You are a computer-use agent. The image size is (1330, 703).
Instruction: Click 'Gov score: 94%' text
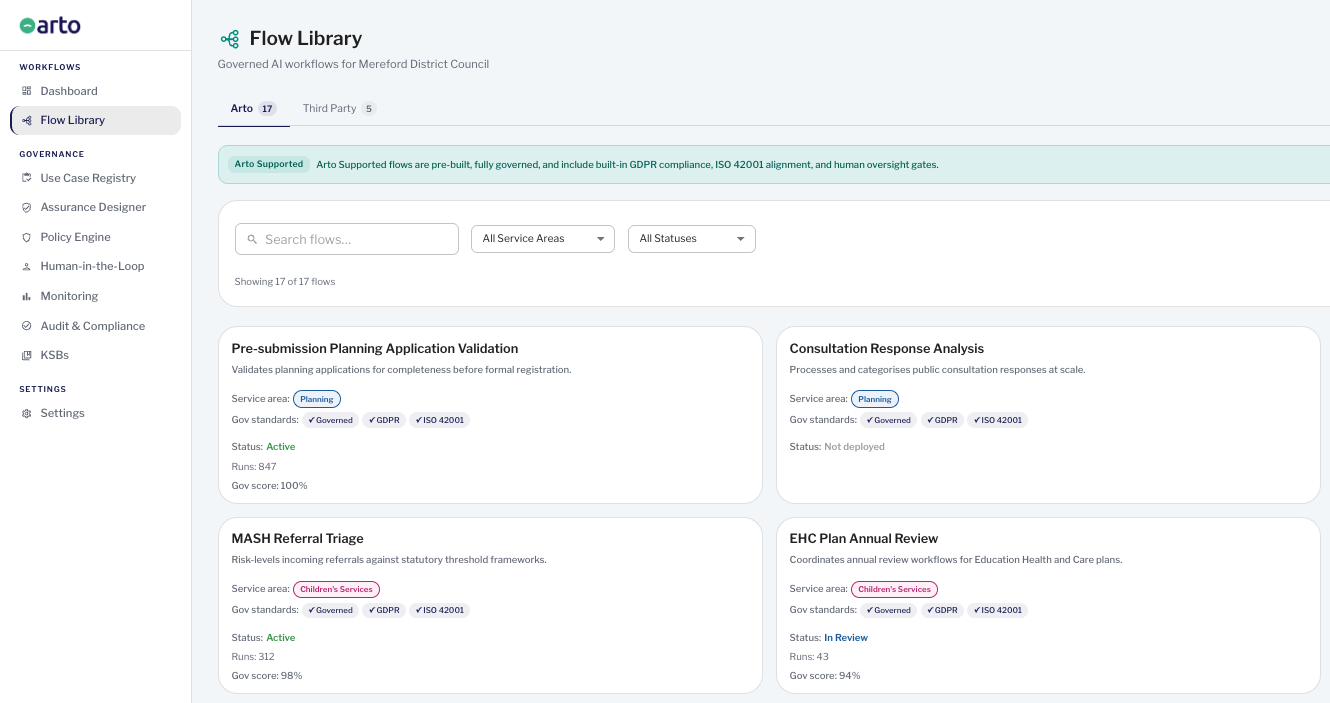pyautogui.click(x=825, y=676)
